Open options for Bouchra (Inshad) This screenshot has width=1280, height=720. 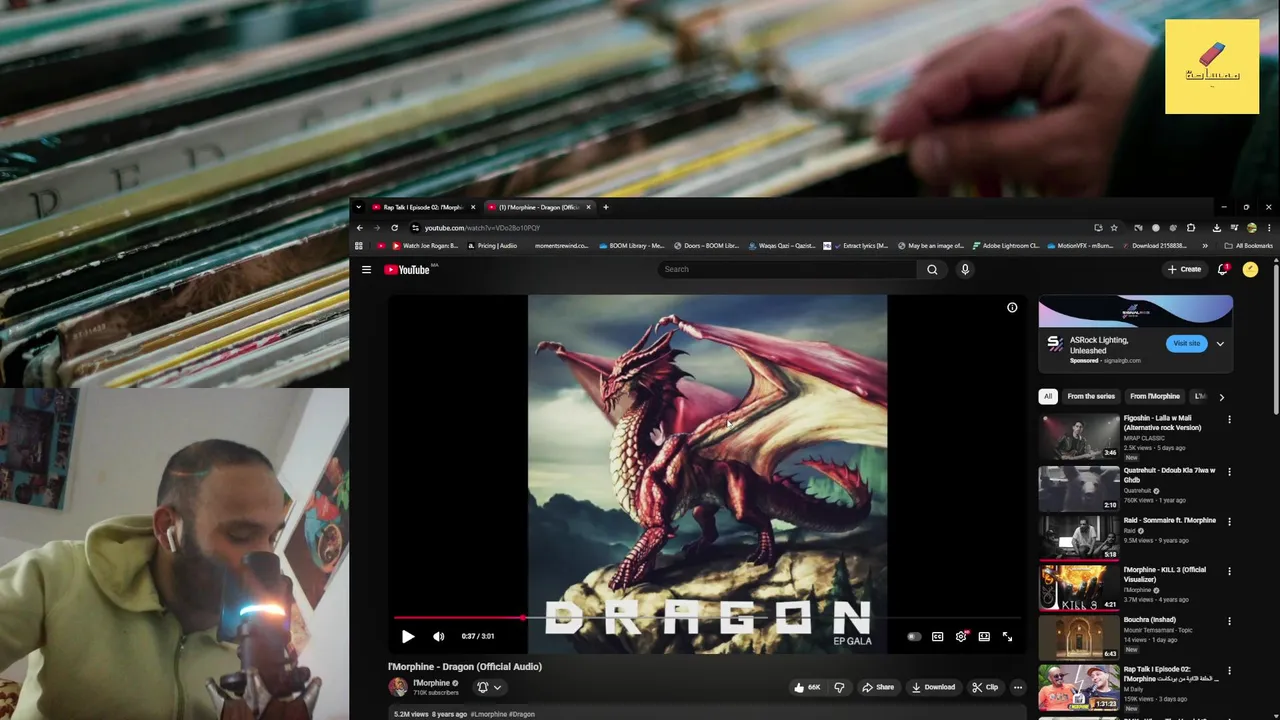[x=1229, y=622]
